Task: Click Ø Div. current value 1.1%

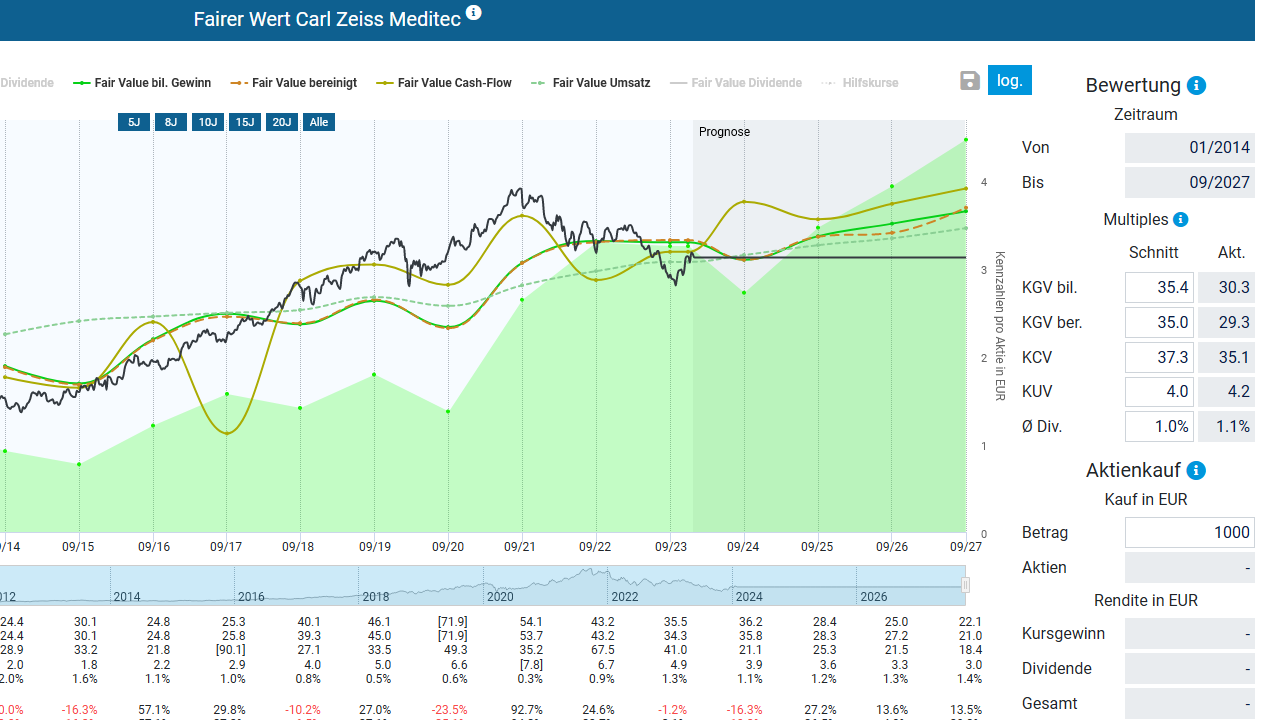Action: click(1226, 426)
